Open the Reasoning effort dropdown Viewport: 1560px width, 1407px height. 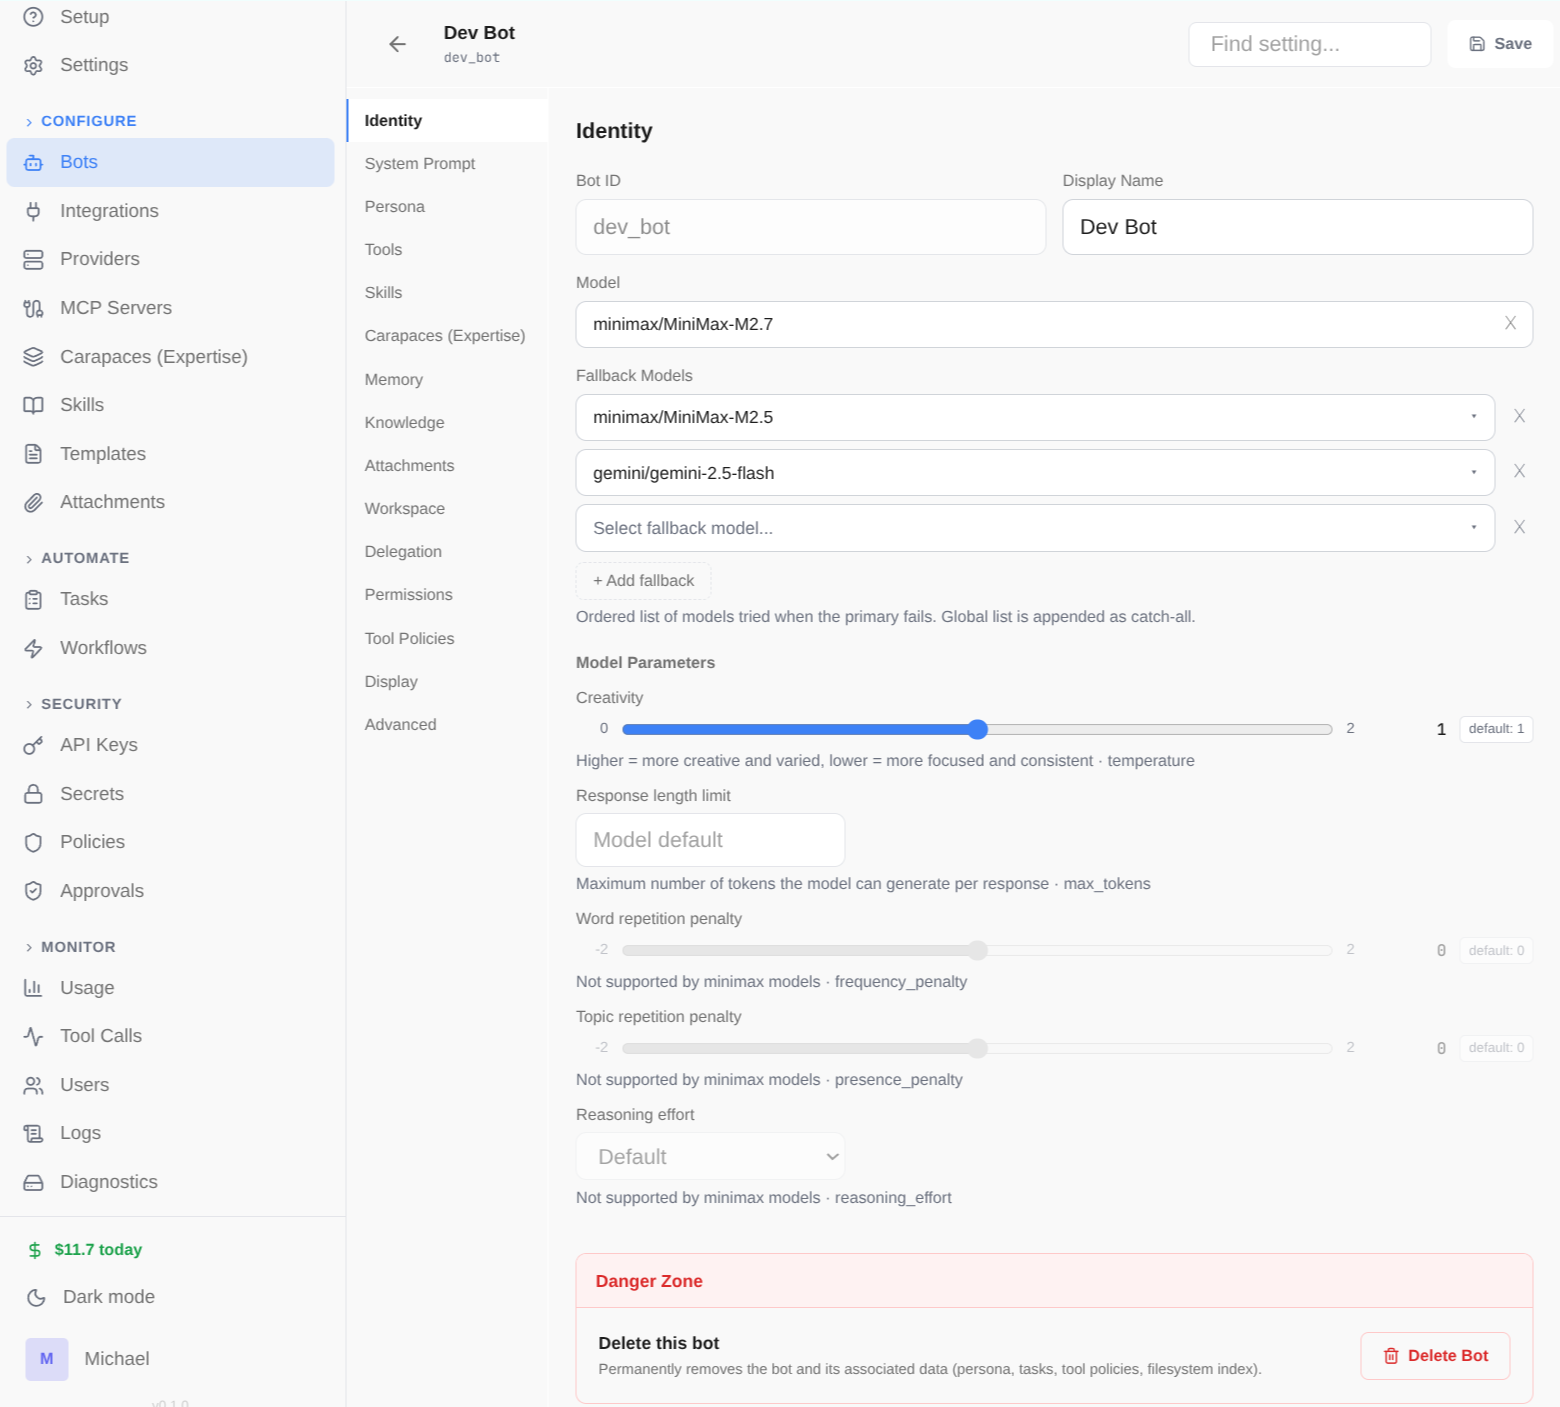[x=710, y=1156]
